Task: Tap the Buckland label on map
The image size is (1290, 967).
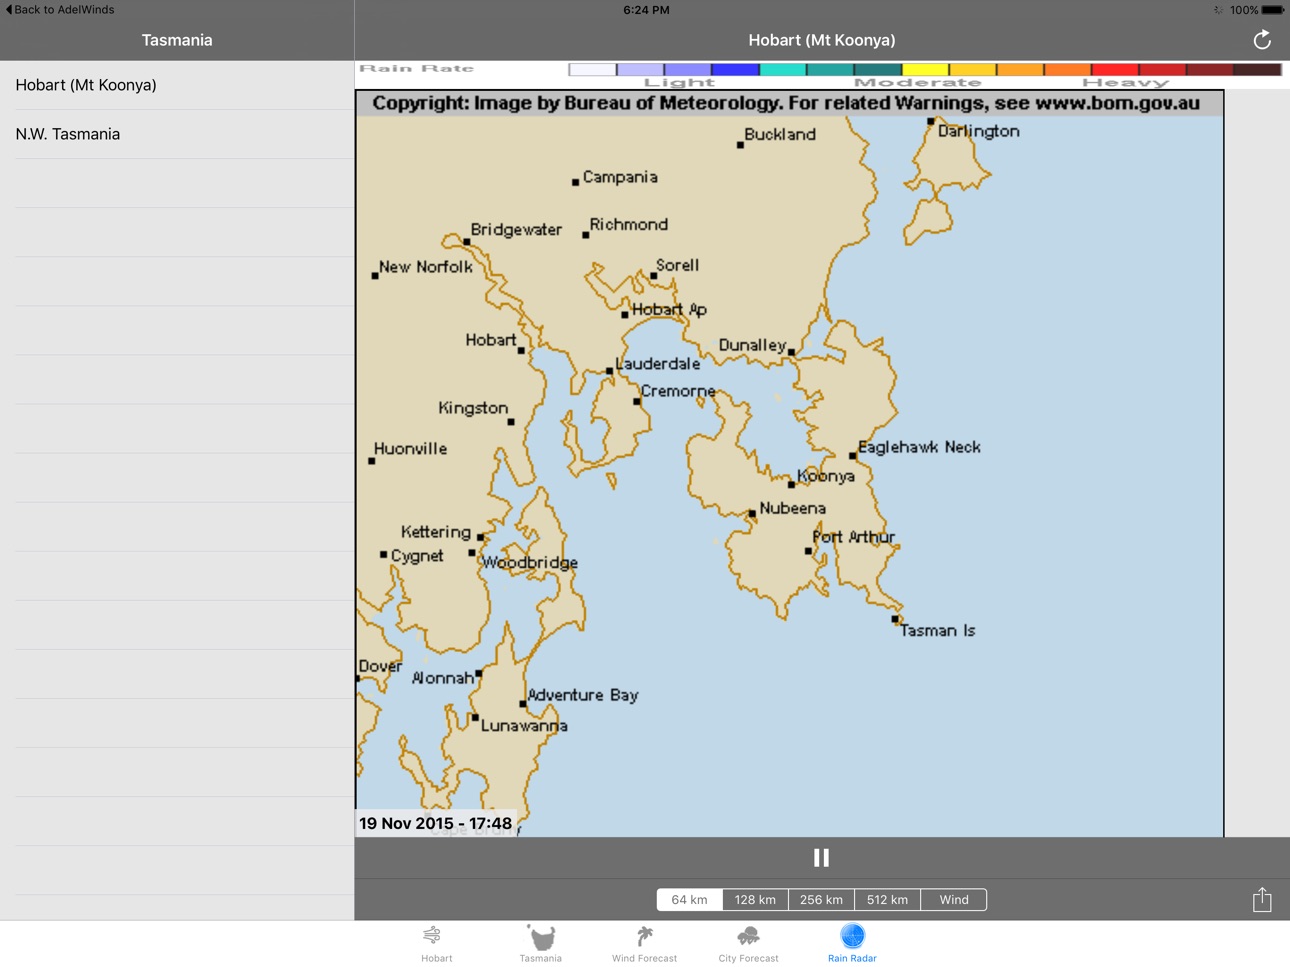Action: click(x=780, y=134)
